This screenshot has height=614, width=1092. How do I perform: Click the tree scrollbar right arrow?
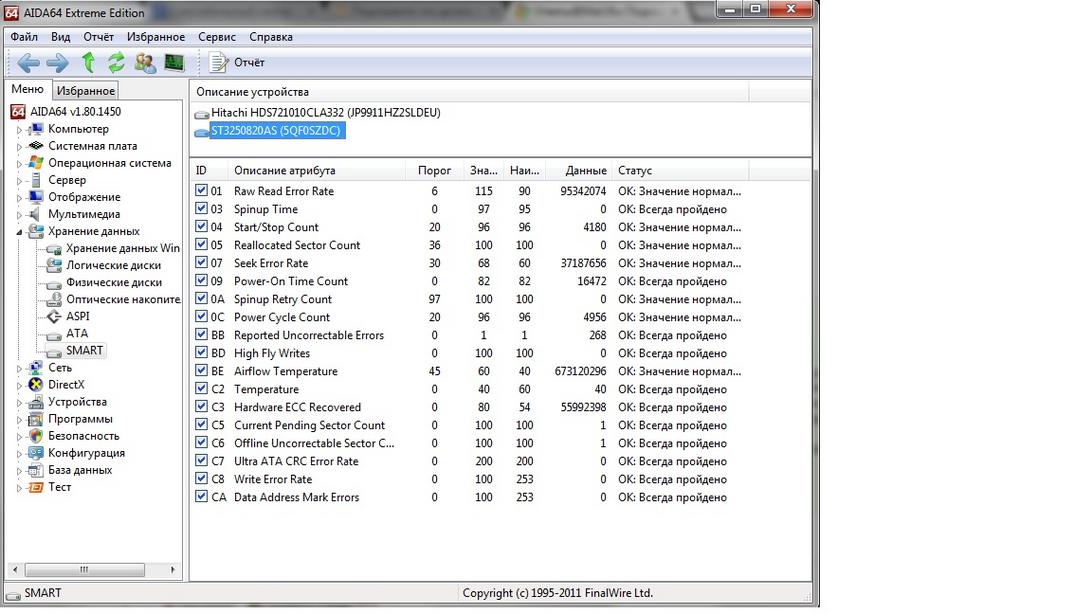173,569
